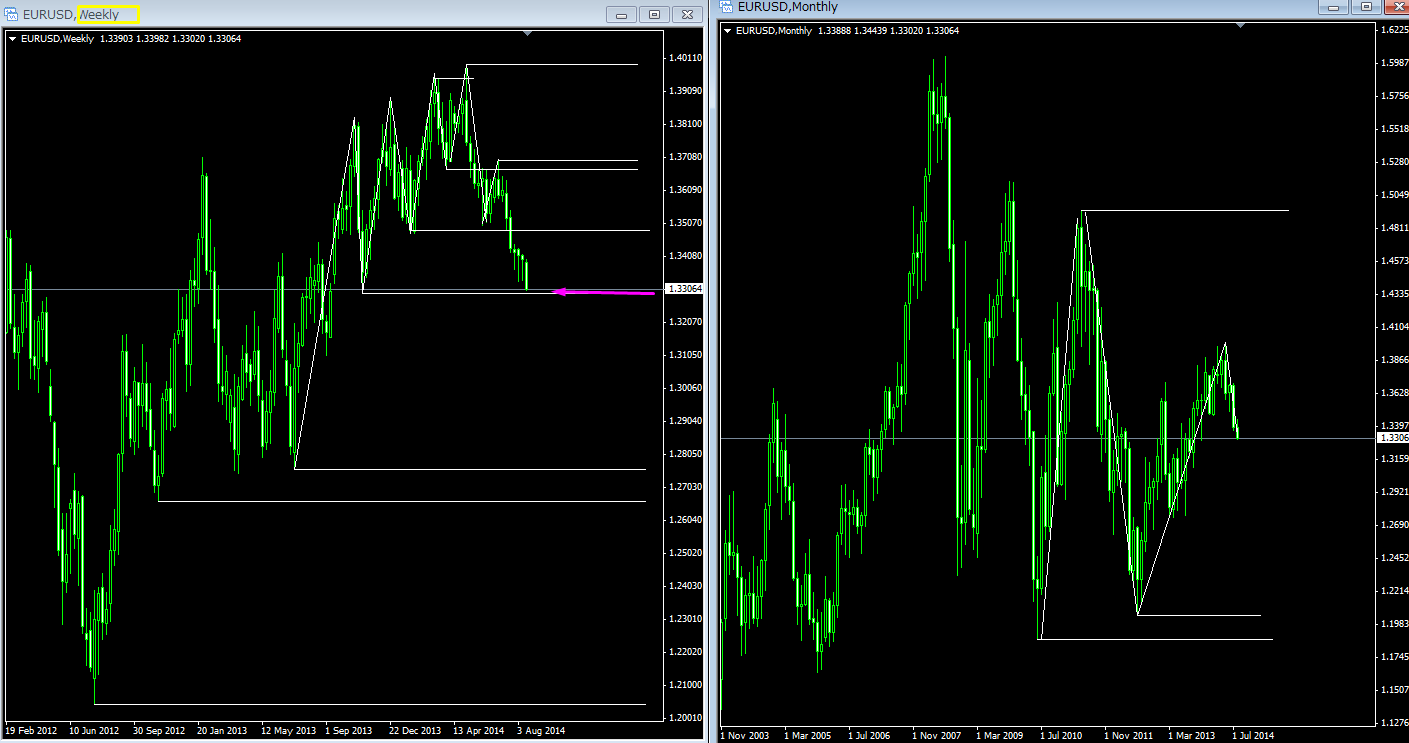Close the EURUSD Weekly chart window

pos(686,14)
